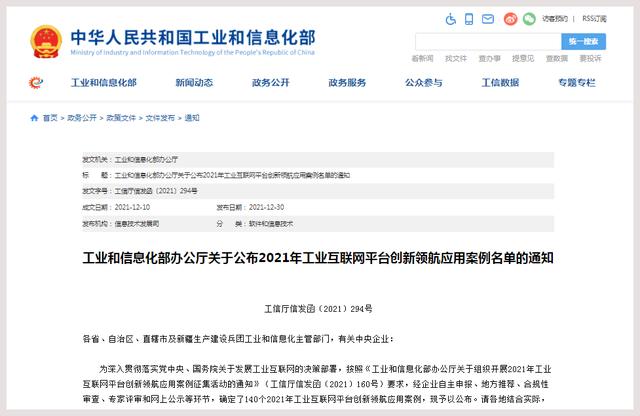Open 新闻动态 nav menu

(194, 83)
